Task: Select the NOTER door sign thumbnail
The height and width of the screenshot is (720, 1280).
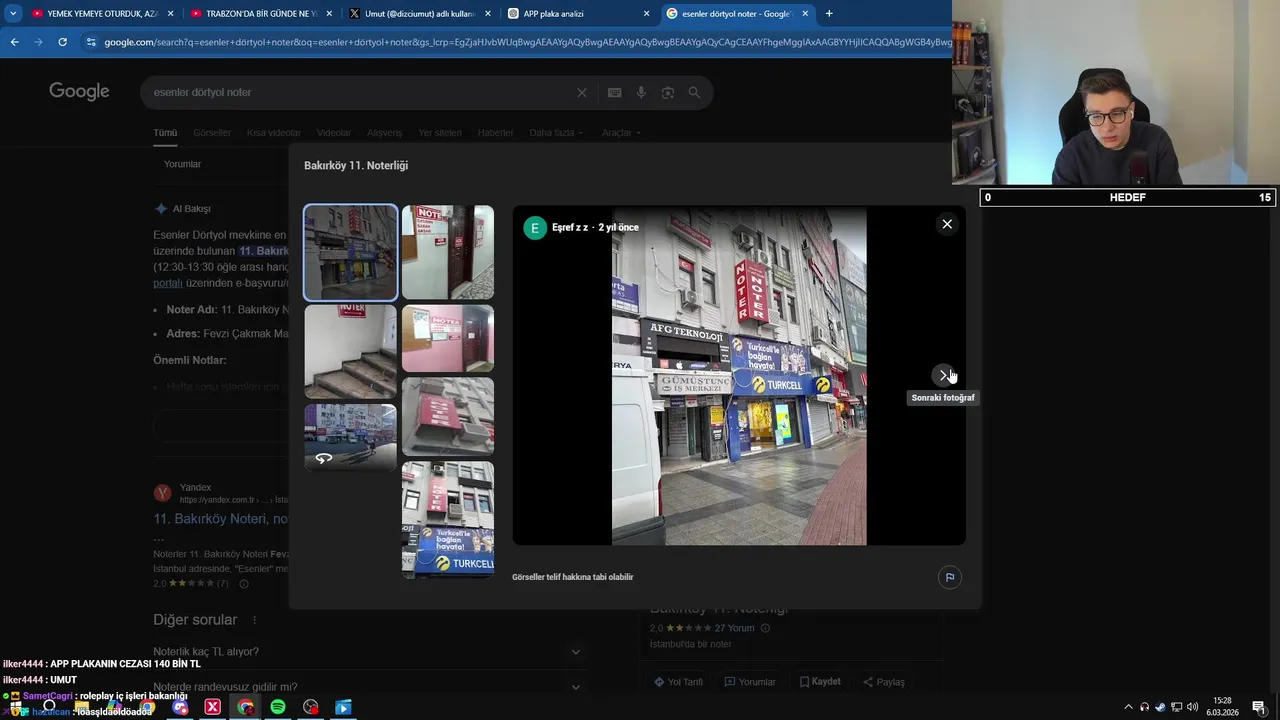Action: pyautogui.click(x=447, y=252)
